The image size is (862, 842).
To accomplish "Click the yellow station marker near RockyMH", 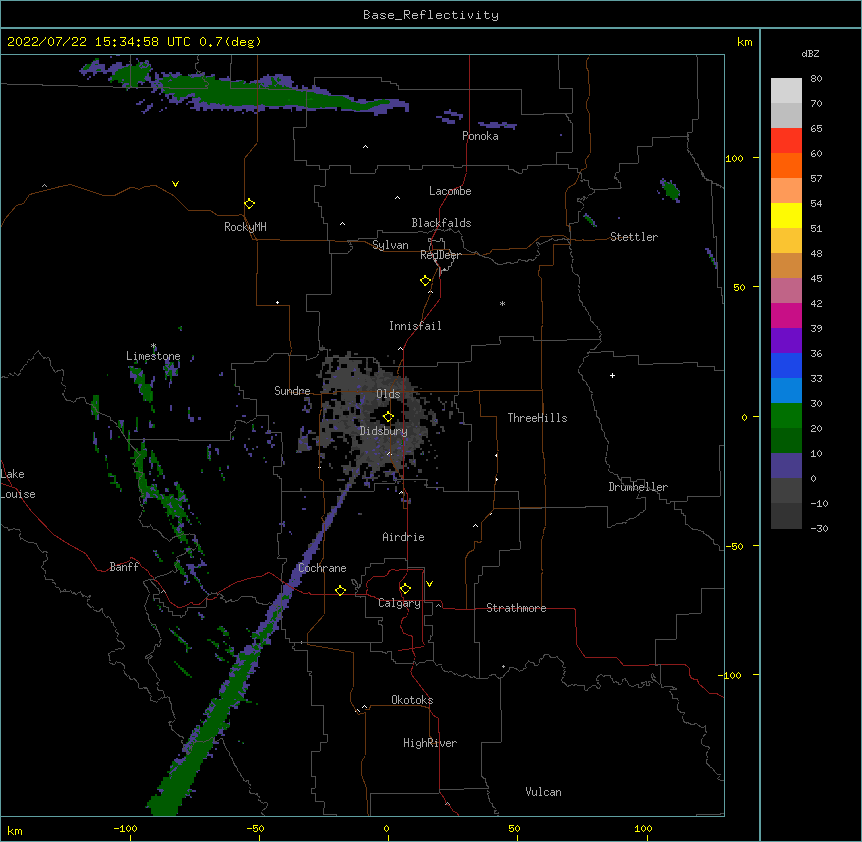I will click(x=249, y=204).
